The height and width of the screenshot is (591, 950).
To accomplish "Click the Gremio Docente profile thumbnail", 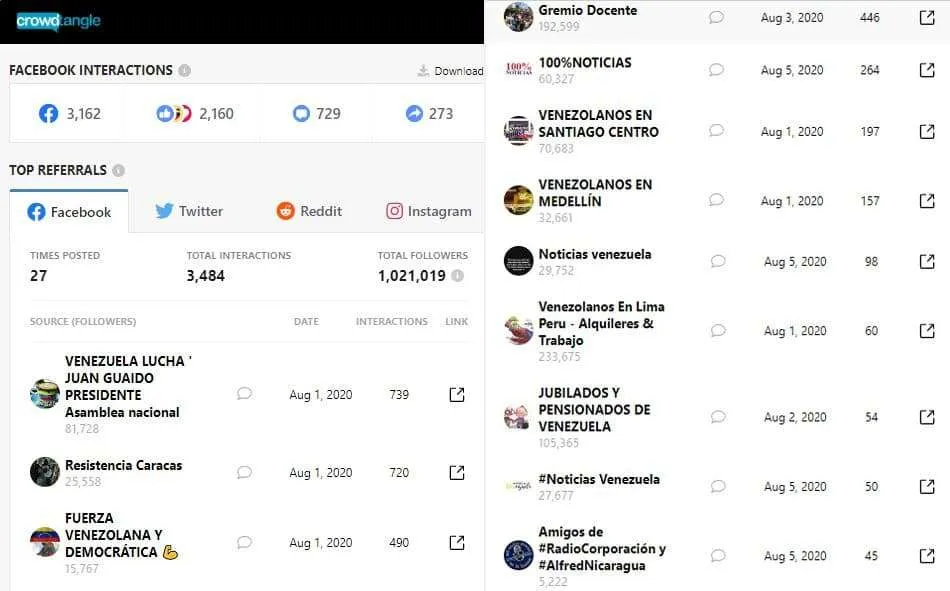I will click(518, 17).
